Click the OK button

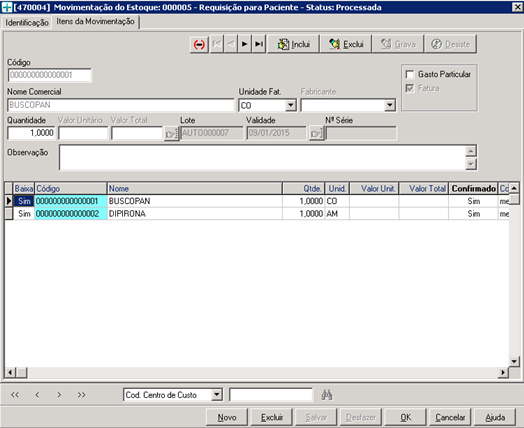tap(406, 417)
